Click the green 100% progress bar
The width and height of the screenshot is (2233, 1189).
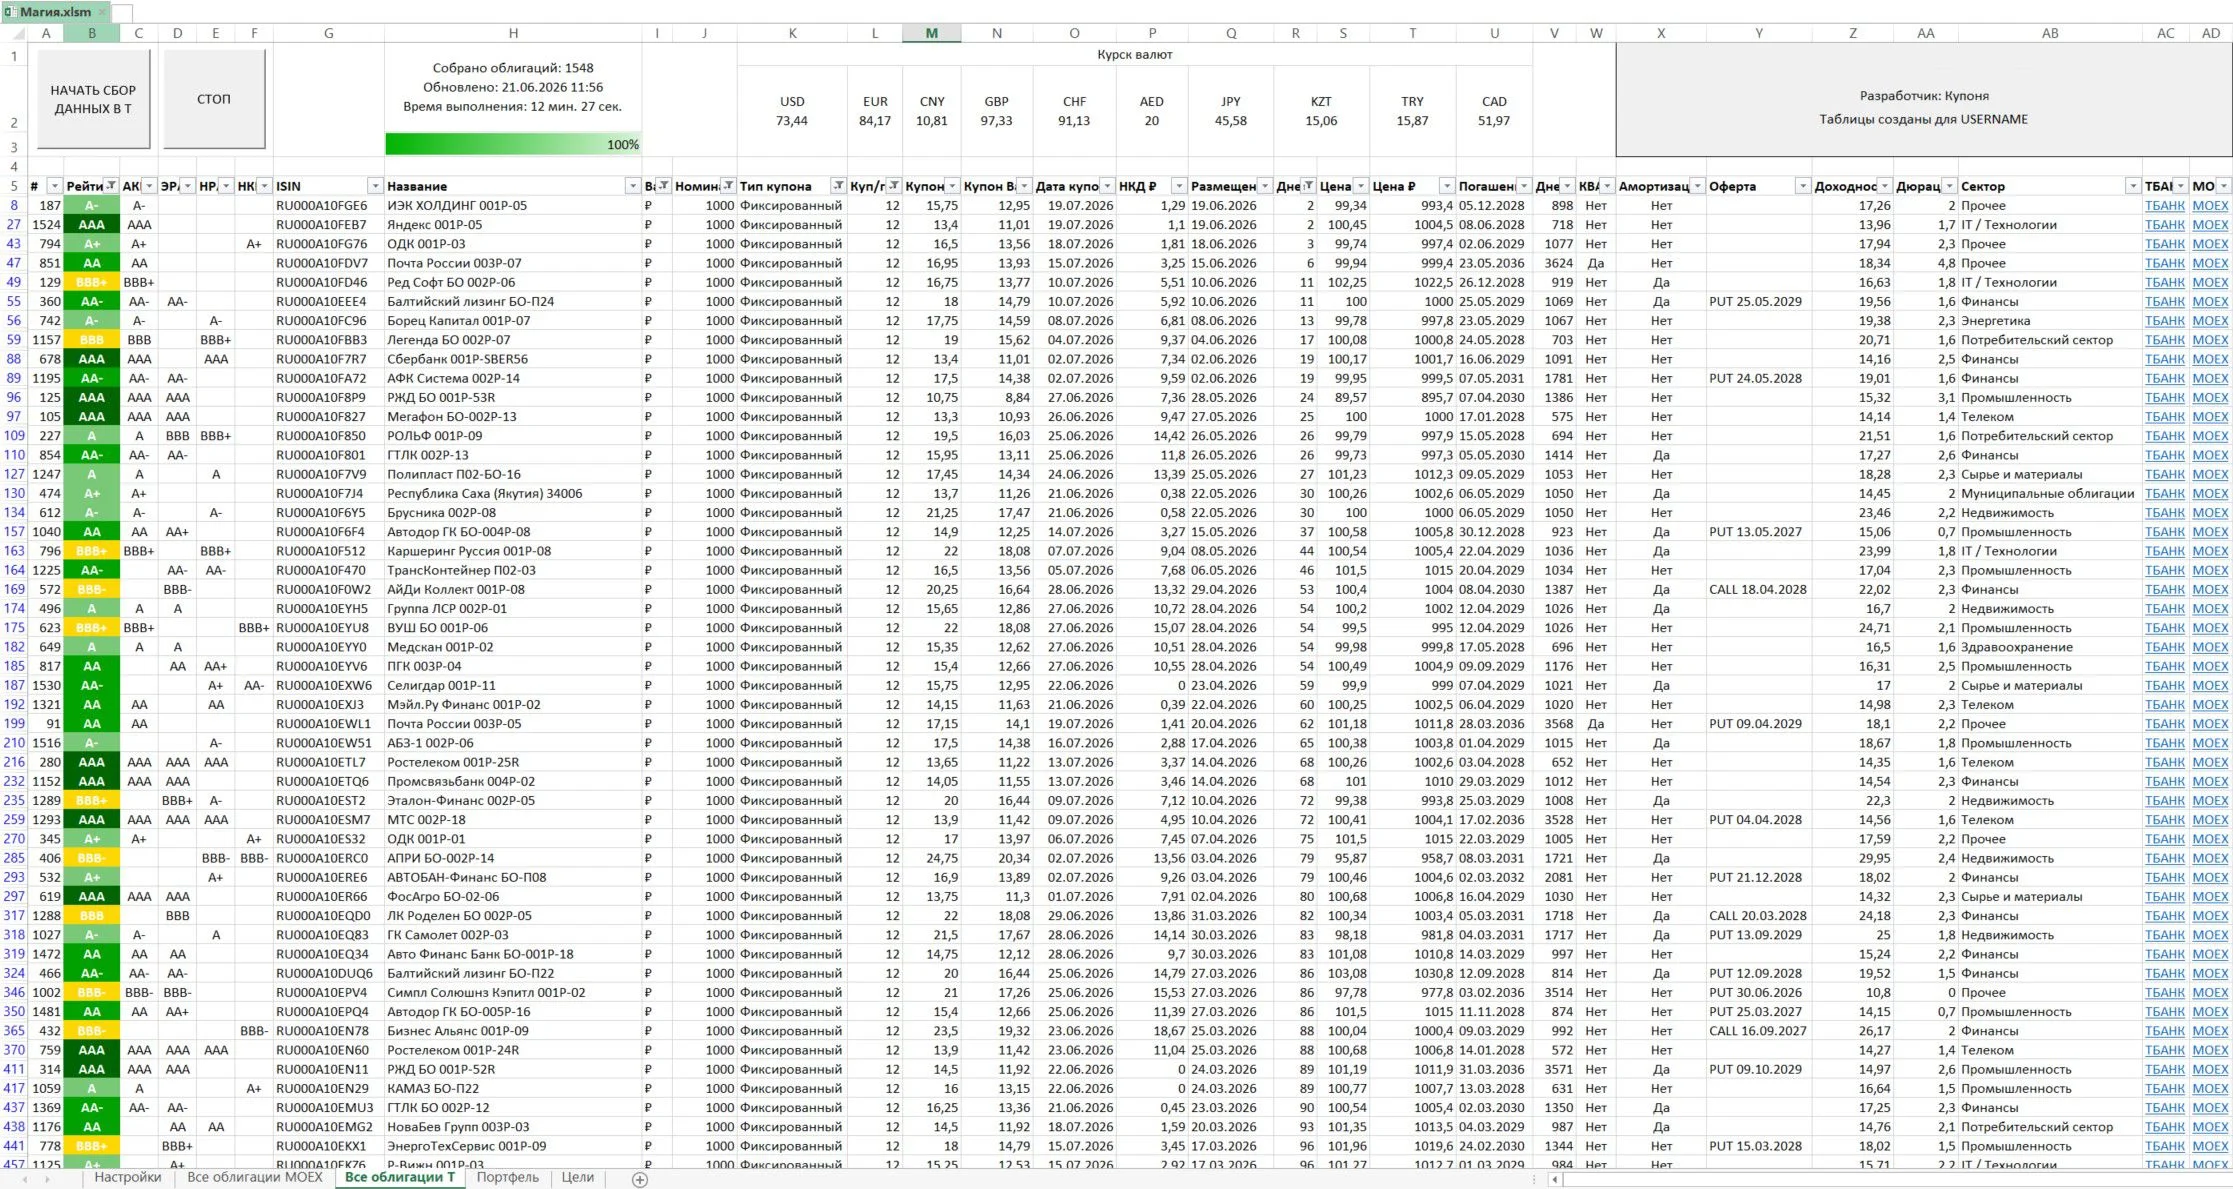(x=513, y=145)
